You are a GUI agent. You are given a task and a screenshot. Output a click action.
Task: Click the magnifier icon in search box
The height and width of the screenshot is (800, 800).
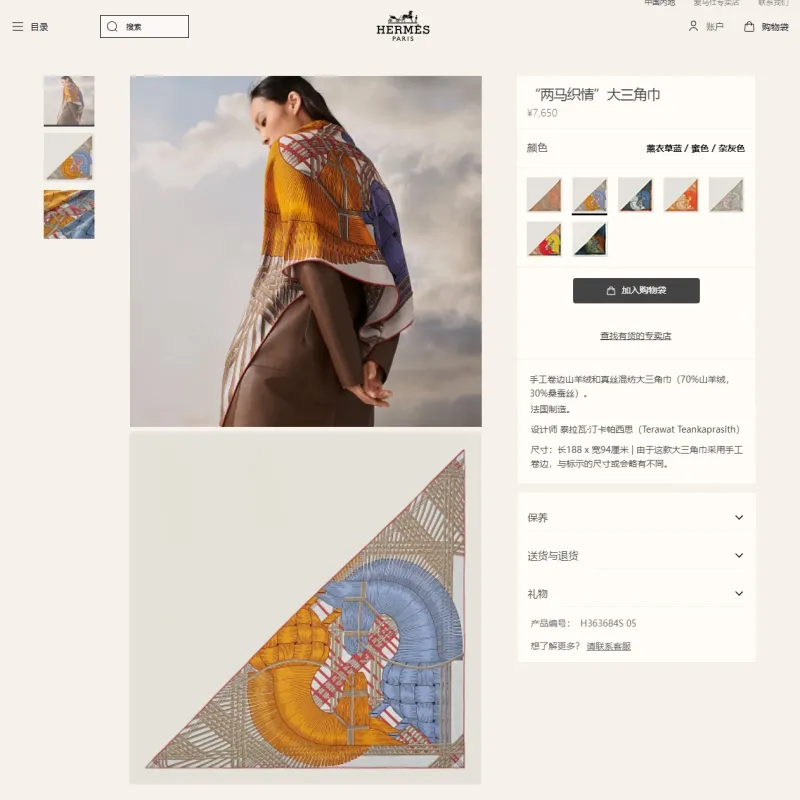(x=112, y=27)
